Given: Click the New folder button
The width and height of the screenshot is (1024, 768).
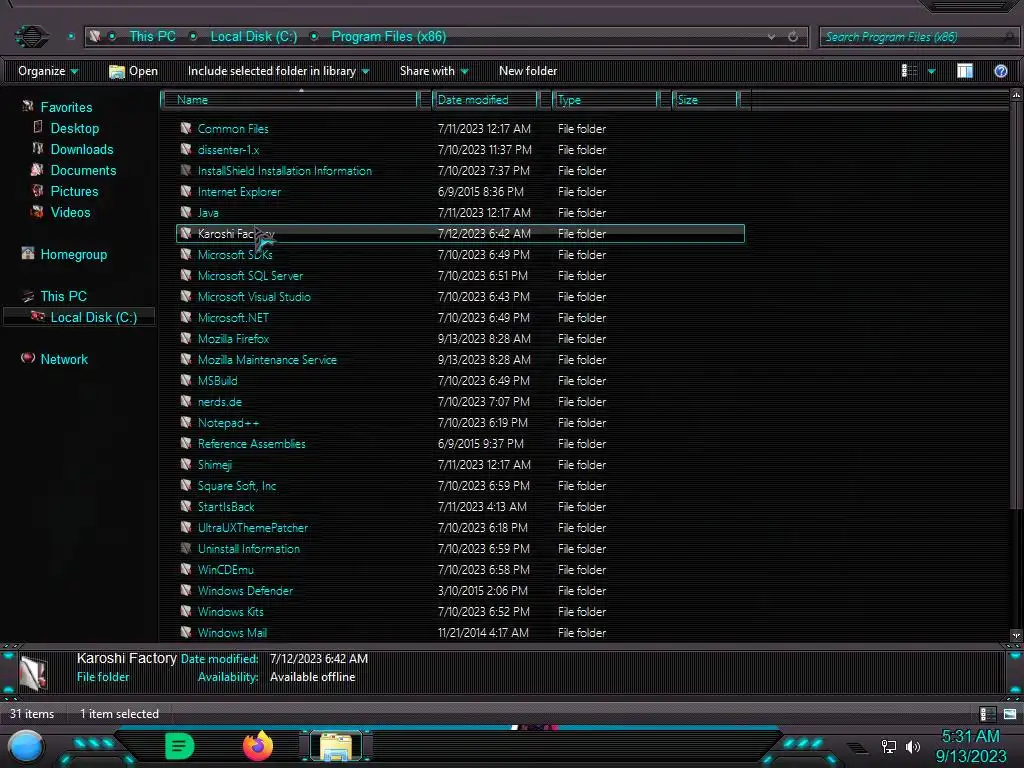Looking at the screenshot, I should coord(528,71).
